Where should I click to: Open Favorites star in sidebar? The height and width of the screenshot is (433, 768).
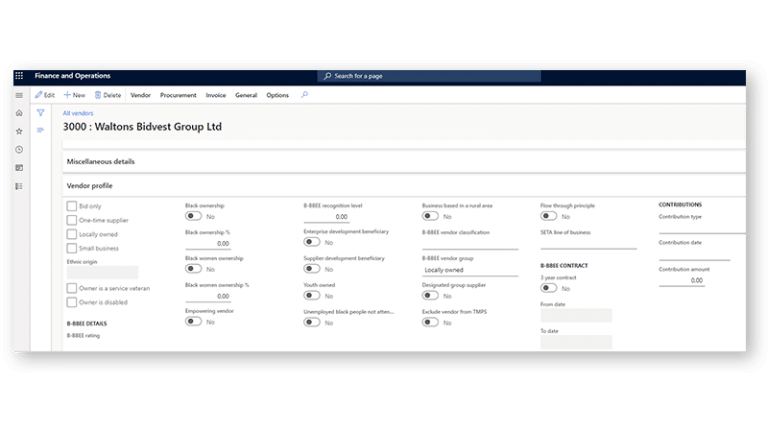(19, 131)
